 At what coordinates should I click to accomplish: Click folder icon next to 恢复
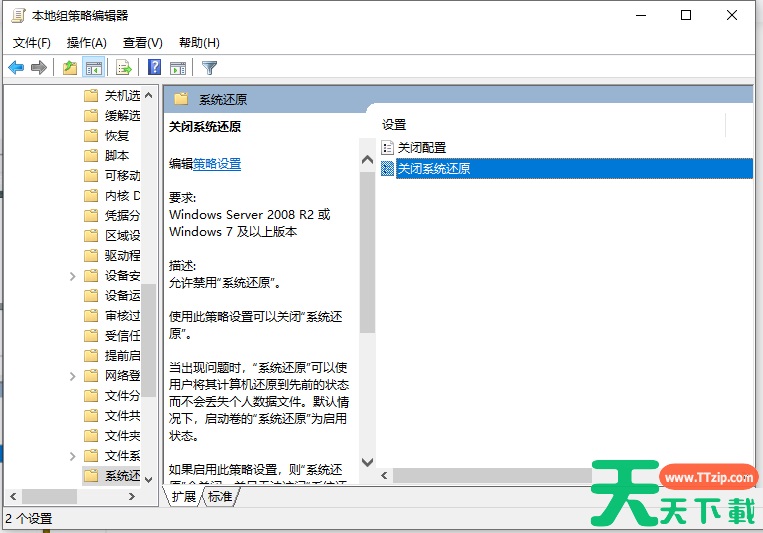[x=91, y=135]
